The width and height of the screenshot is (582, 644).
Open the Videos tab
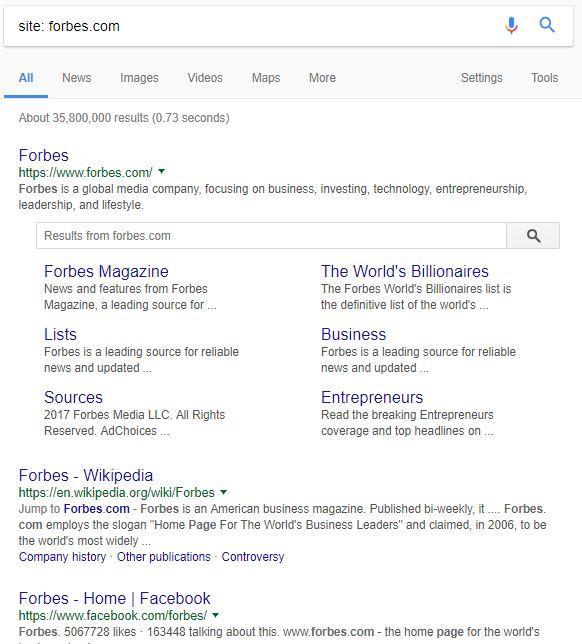click(205, 78)
